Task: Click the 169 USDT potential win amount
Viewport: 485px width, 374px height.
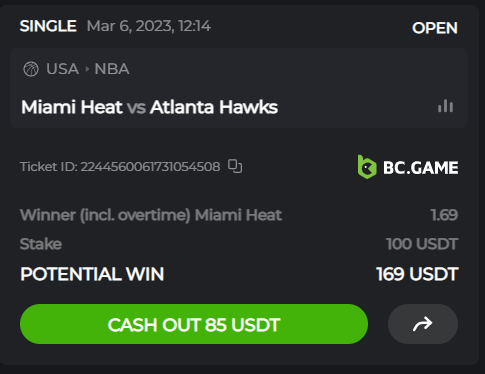Action: [417, 274]
